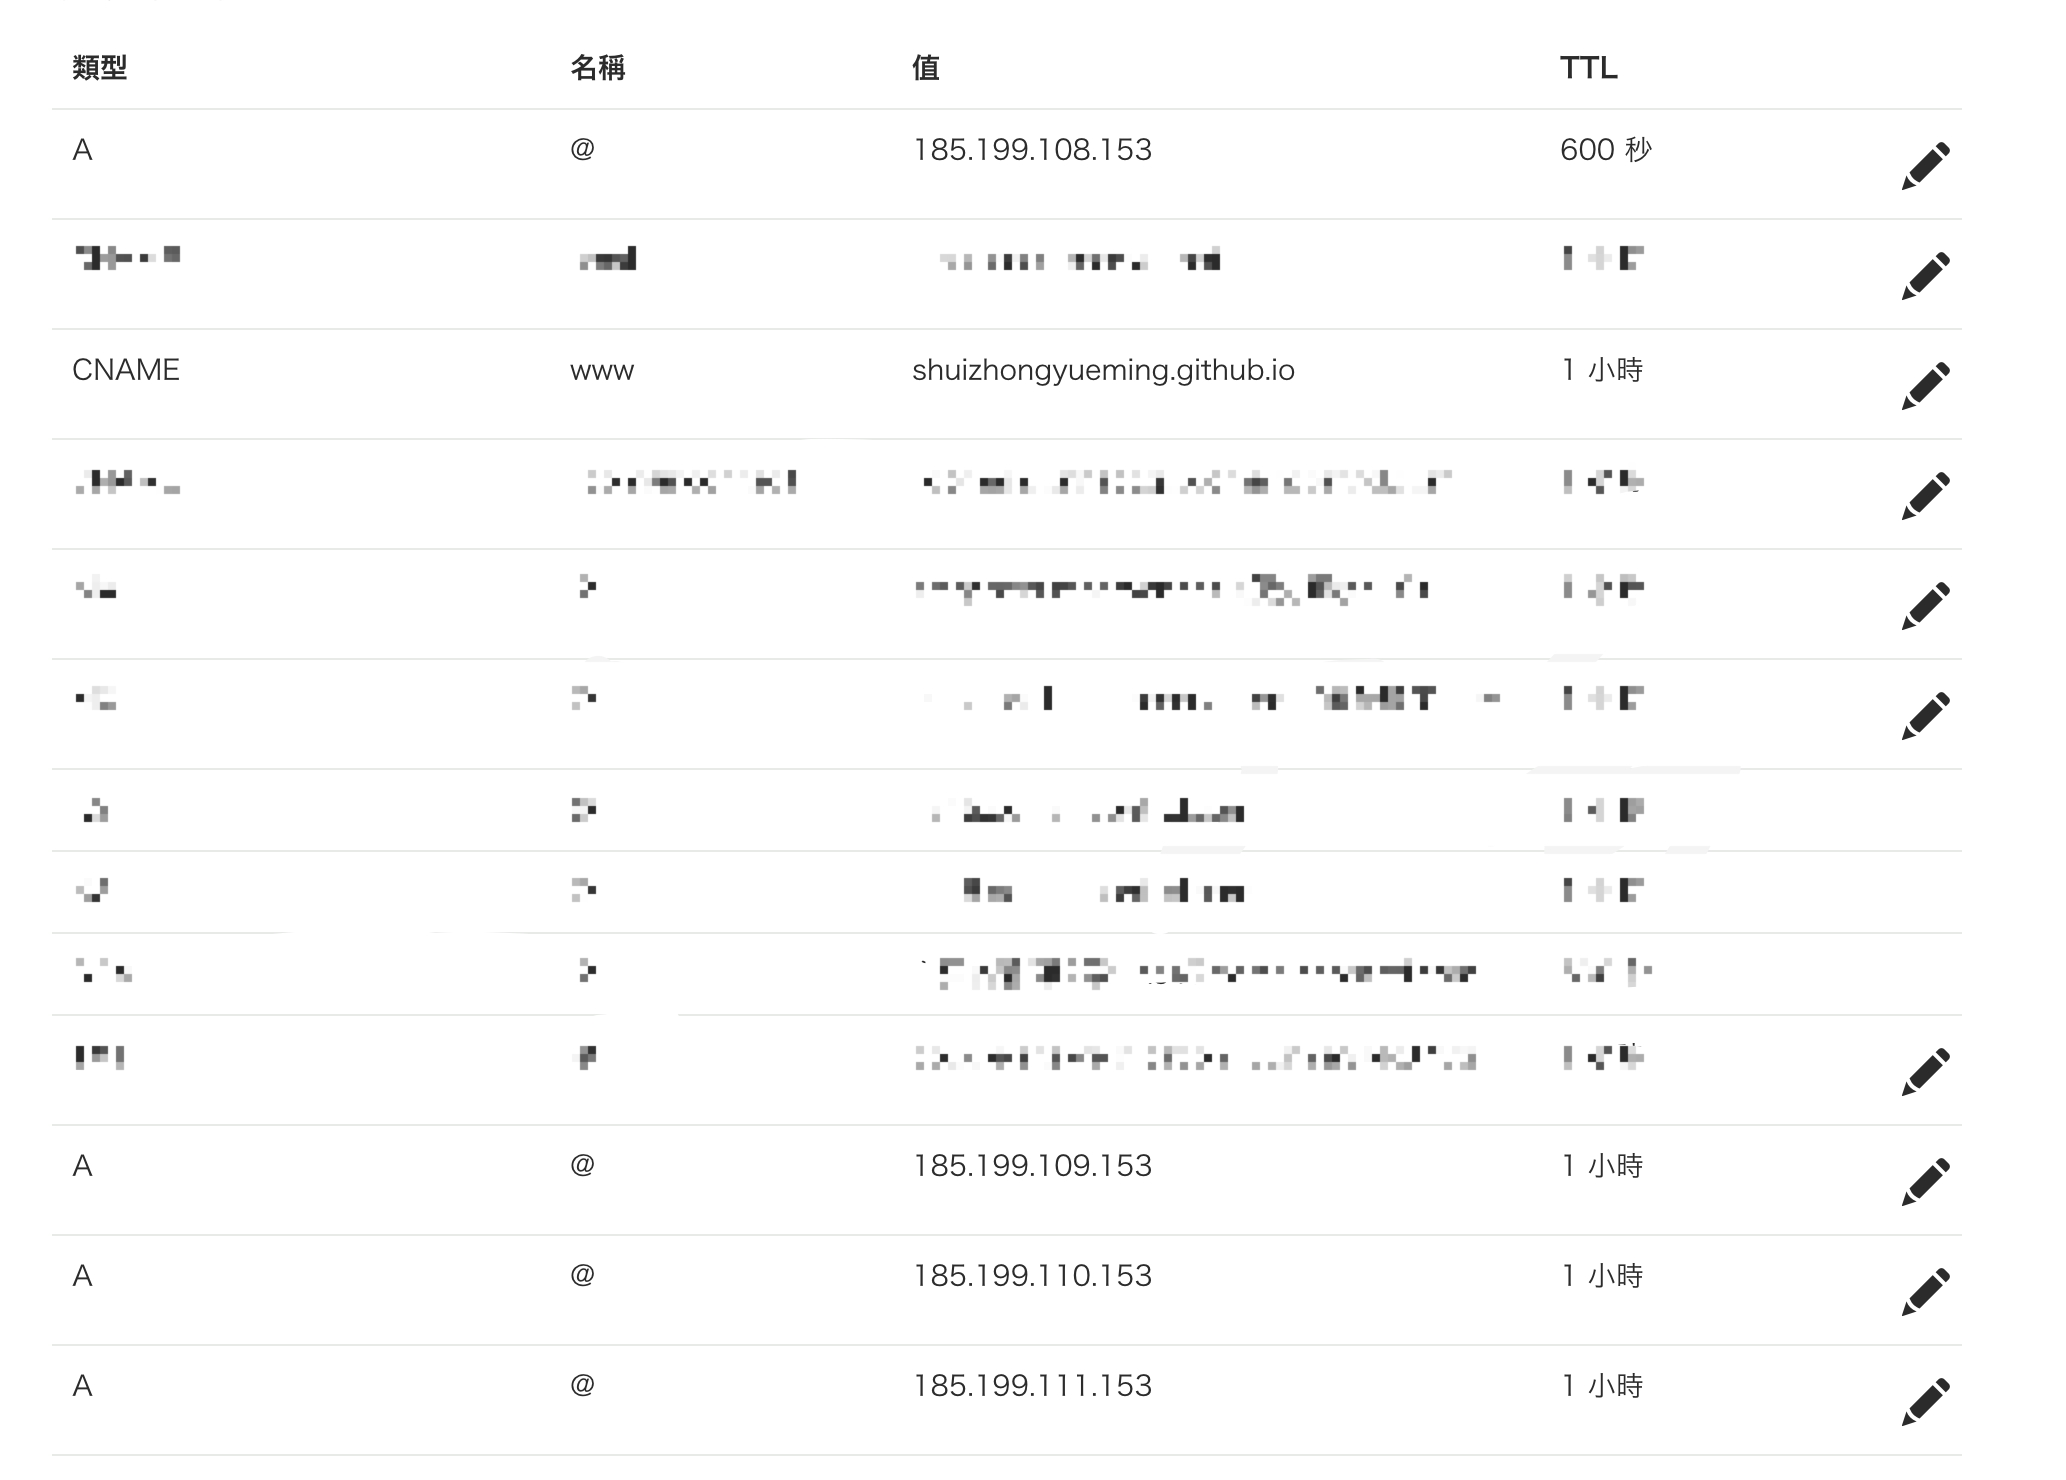This screenshot has height=1480, width=2066.
Task: Select the shuizhongyueming.github.io value
Action: coord(1103,371)
